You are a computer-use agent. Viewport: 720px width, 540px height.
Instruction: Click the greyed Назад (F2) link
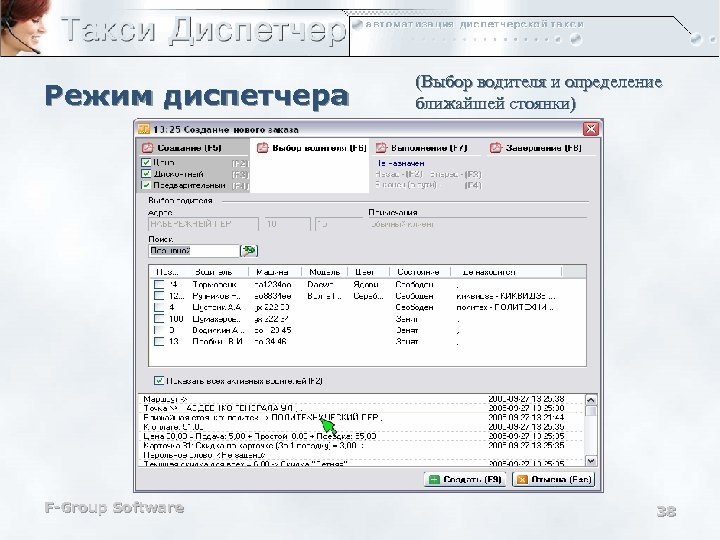[399, 174]
